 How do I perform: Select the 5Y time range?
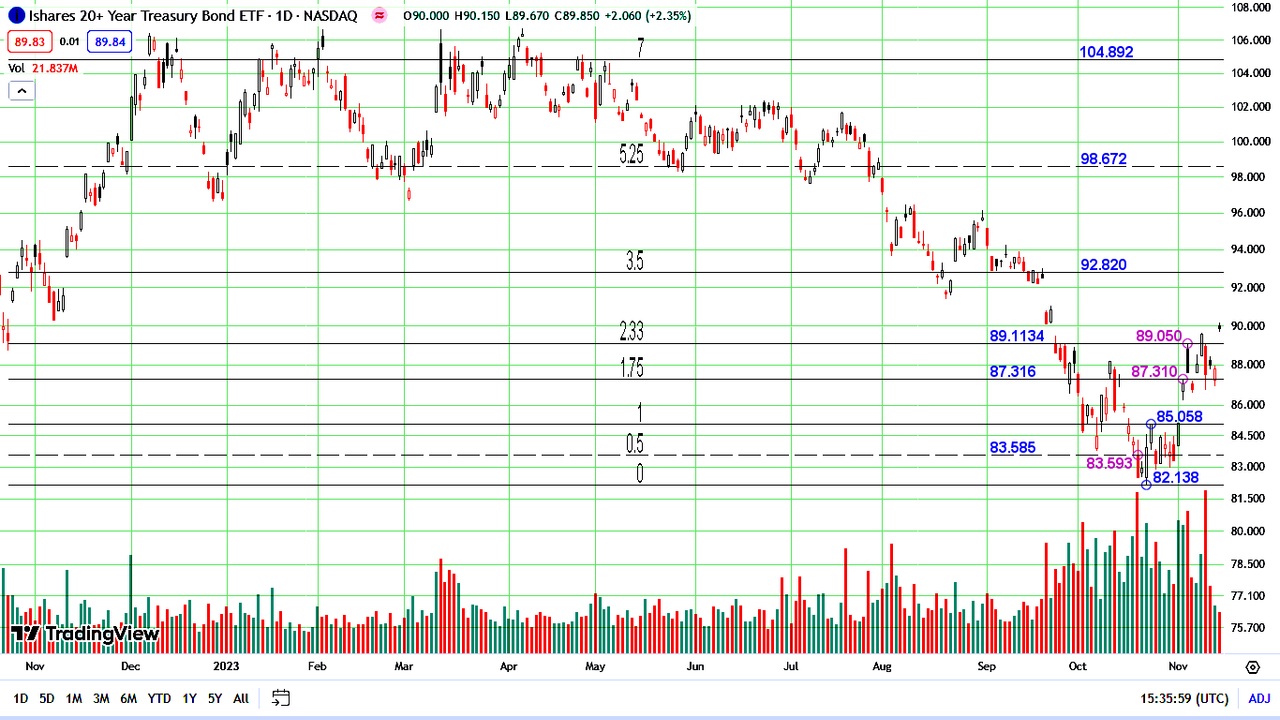[215, 698]
